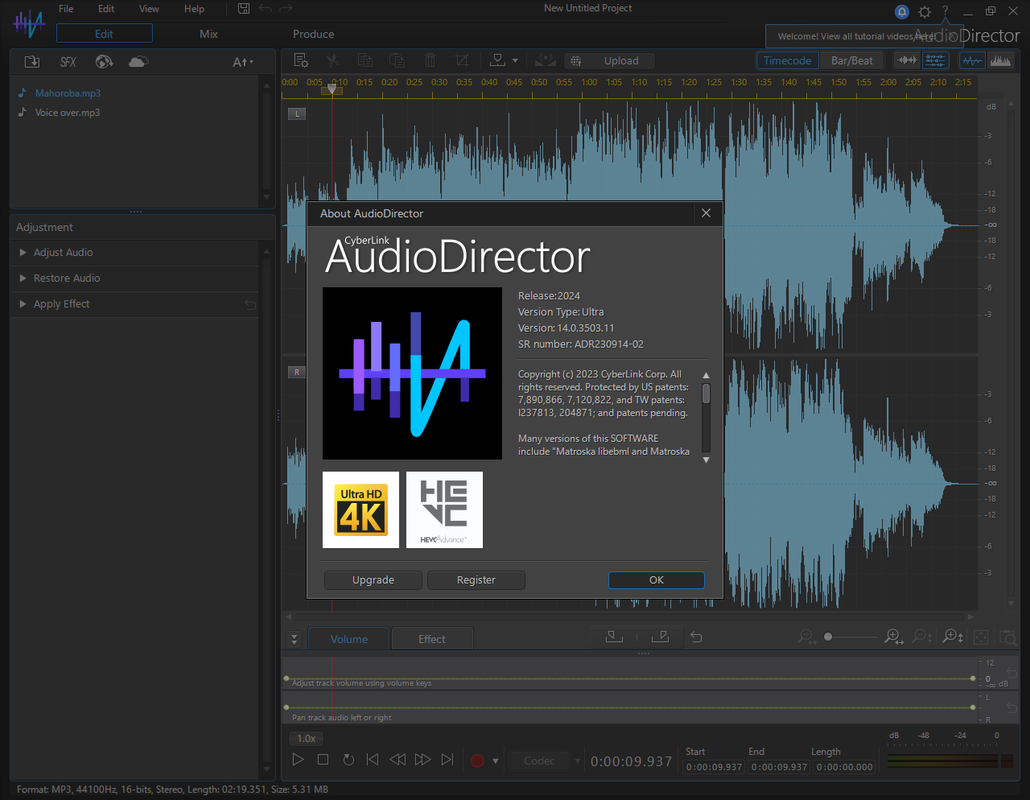Screen dimensions: 1030x800
Task: Click the horizontal zoom in magnifier
Action: click(x=893, y=636)
